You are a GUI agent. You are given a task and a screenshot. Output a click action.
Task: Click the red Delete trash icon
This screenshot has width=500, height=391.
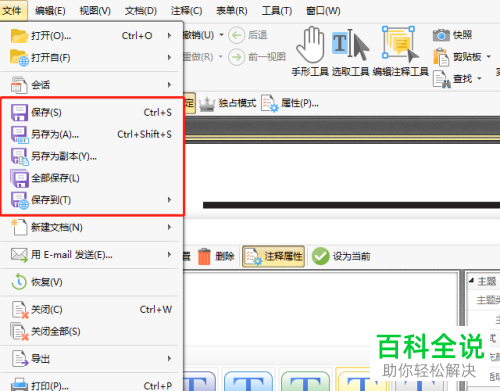pos(204,256)
